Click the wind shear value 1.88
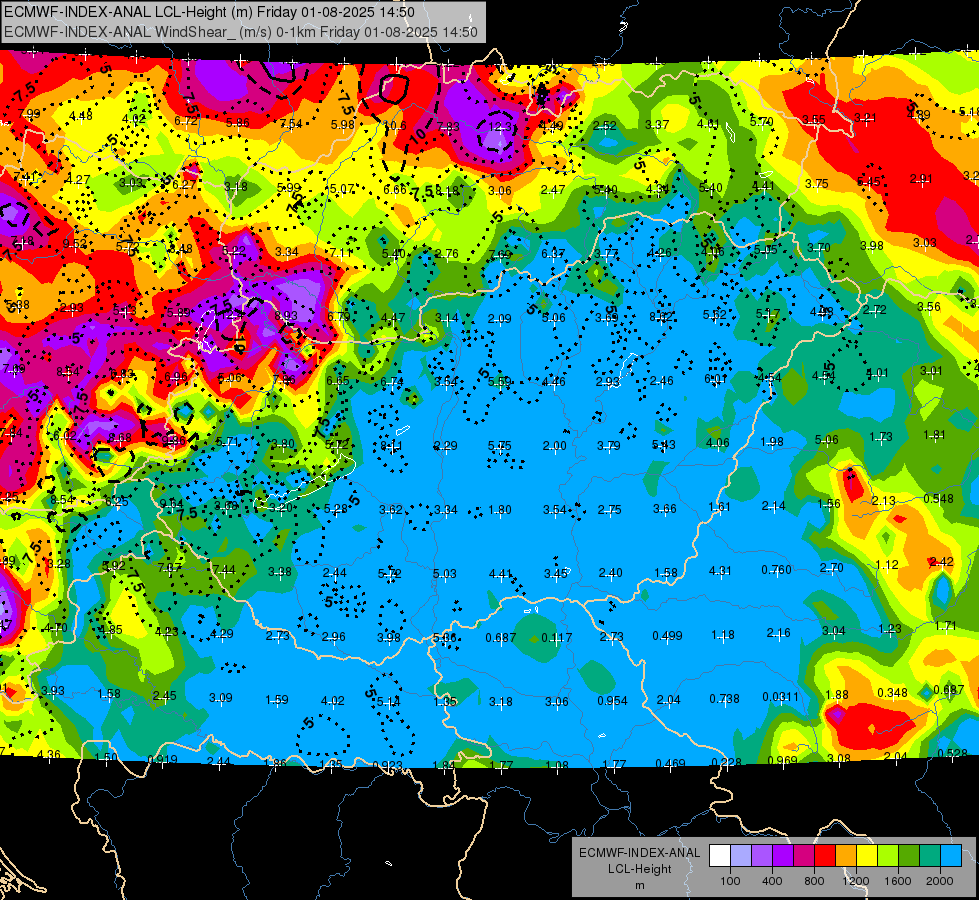Image resolution: width=979 pixels, height=900 pixels. point(837,695)
